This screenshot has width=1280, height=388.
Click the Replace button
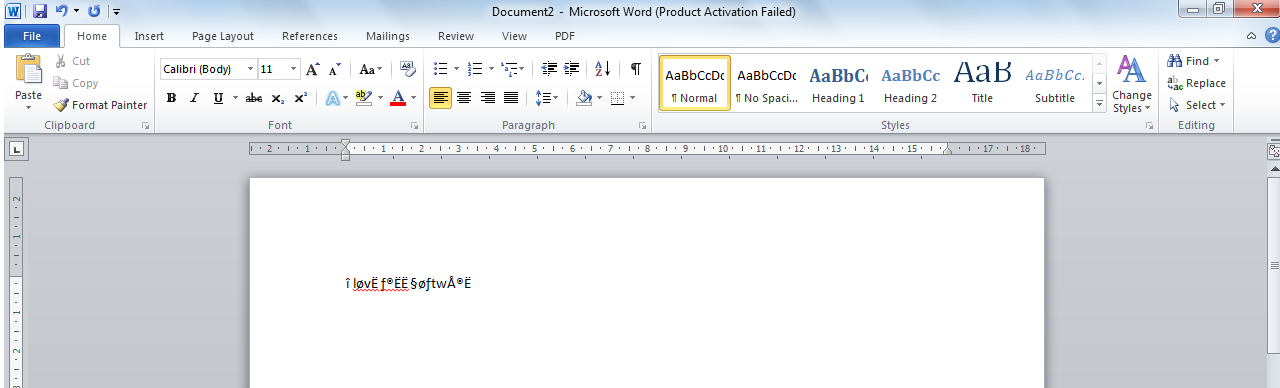pos(1196,83)
